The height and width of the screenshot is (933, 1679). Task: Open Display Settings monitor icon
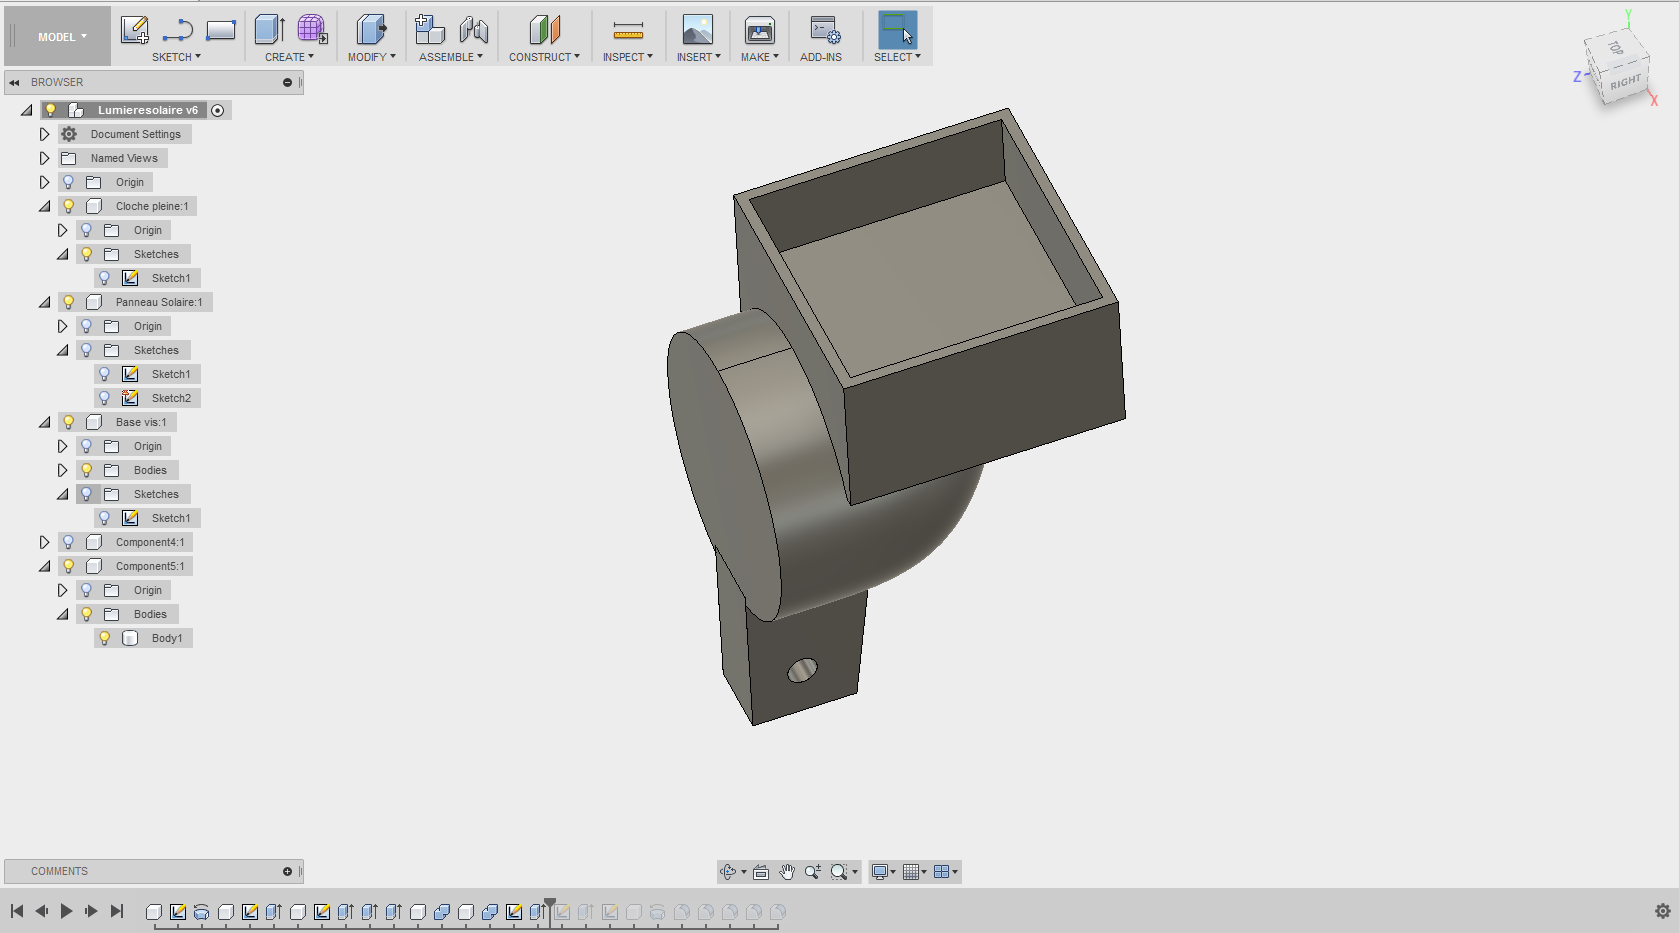point(880,872)
